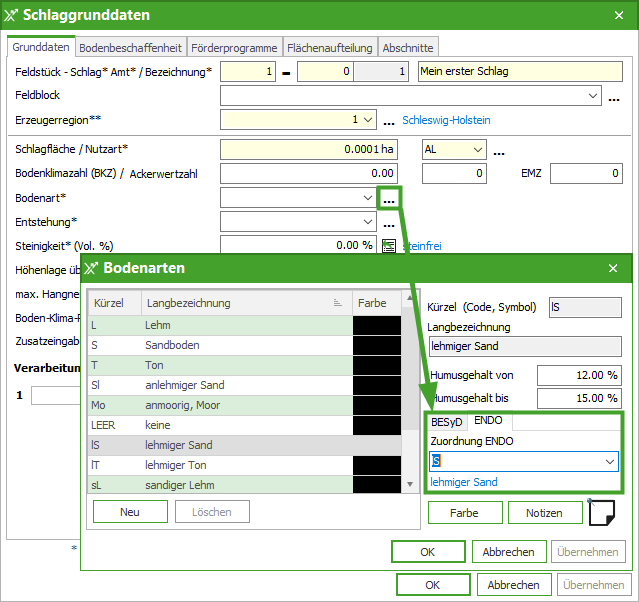Expand the Feldblock dropdown
The image size is (639, 602).
tap(593, 96)
